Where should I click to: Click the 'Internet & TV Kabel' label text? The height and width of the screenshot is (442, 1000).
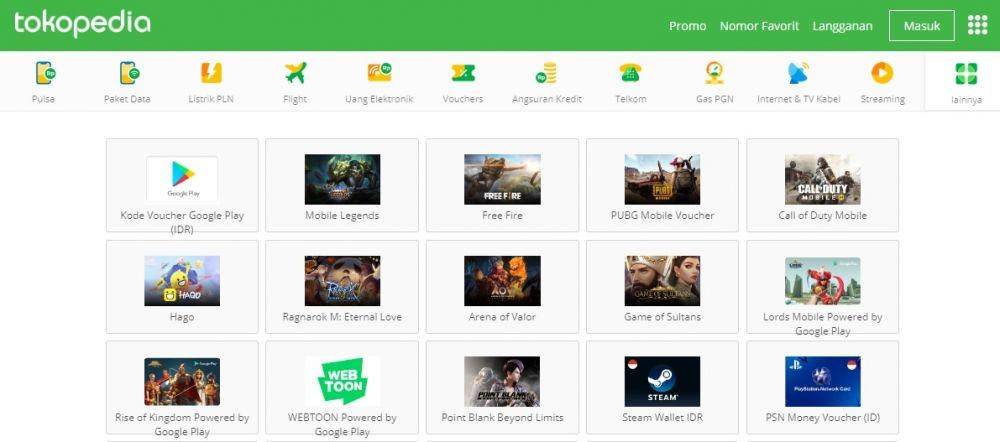click(799, 99)
